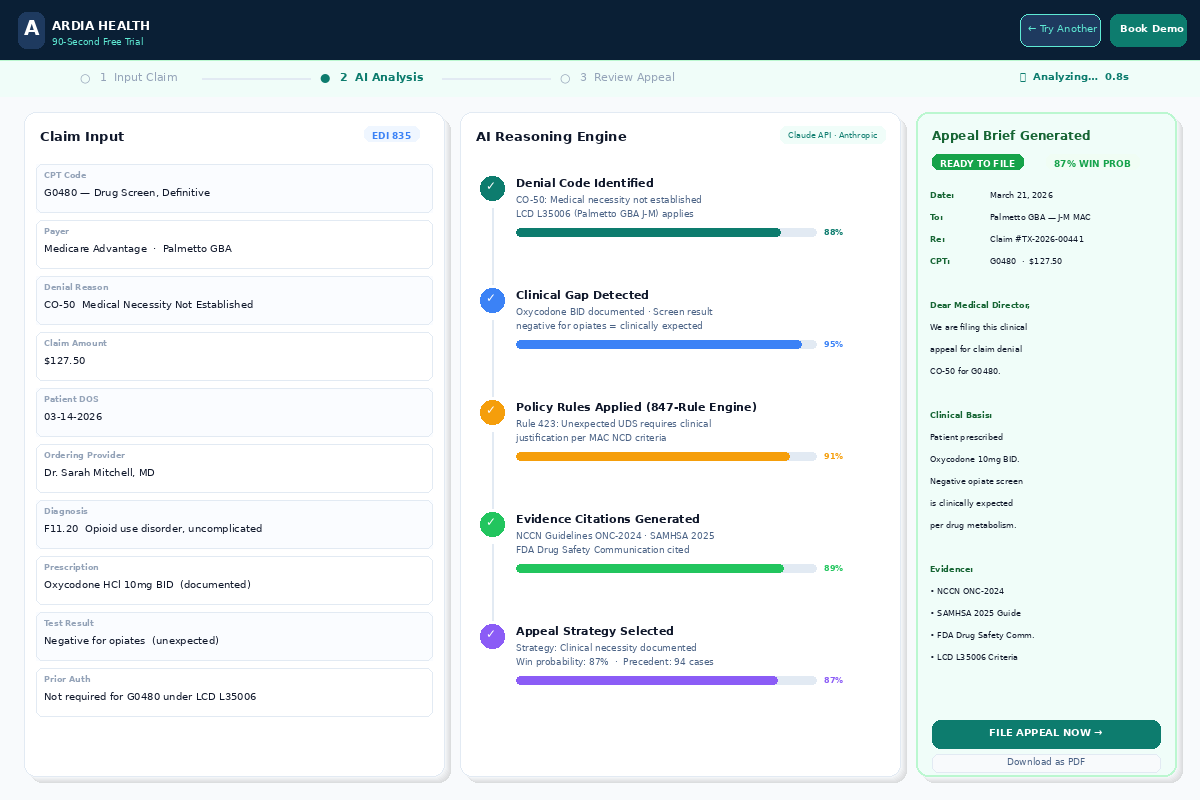Select the step 1 circle for Input Claim
The image size is (1200, 800).
point(85,77)
